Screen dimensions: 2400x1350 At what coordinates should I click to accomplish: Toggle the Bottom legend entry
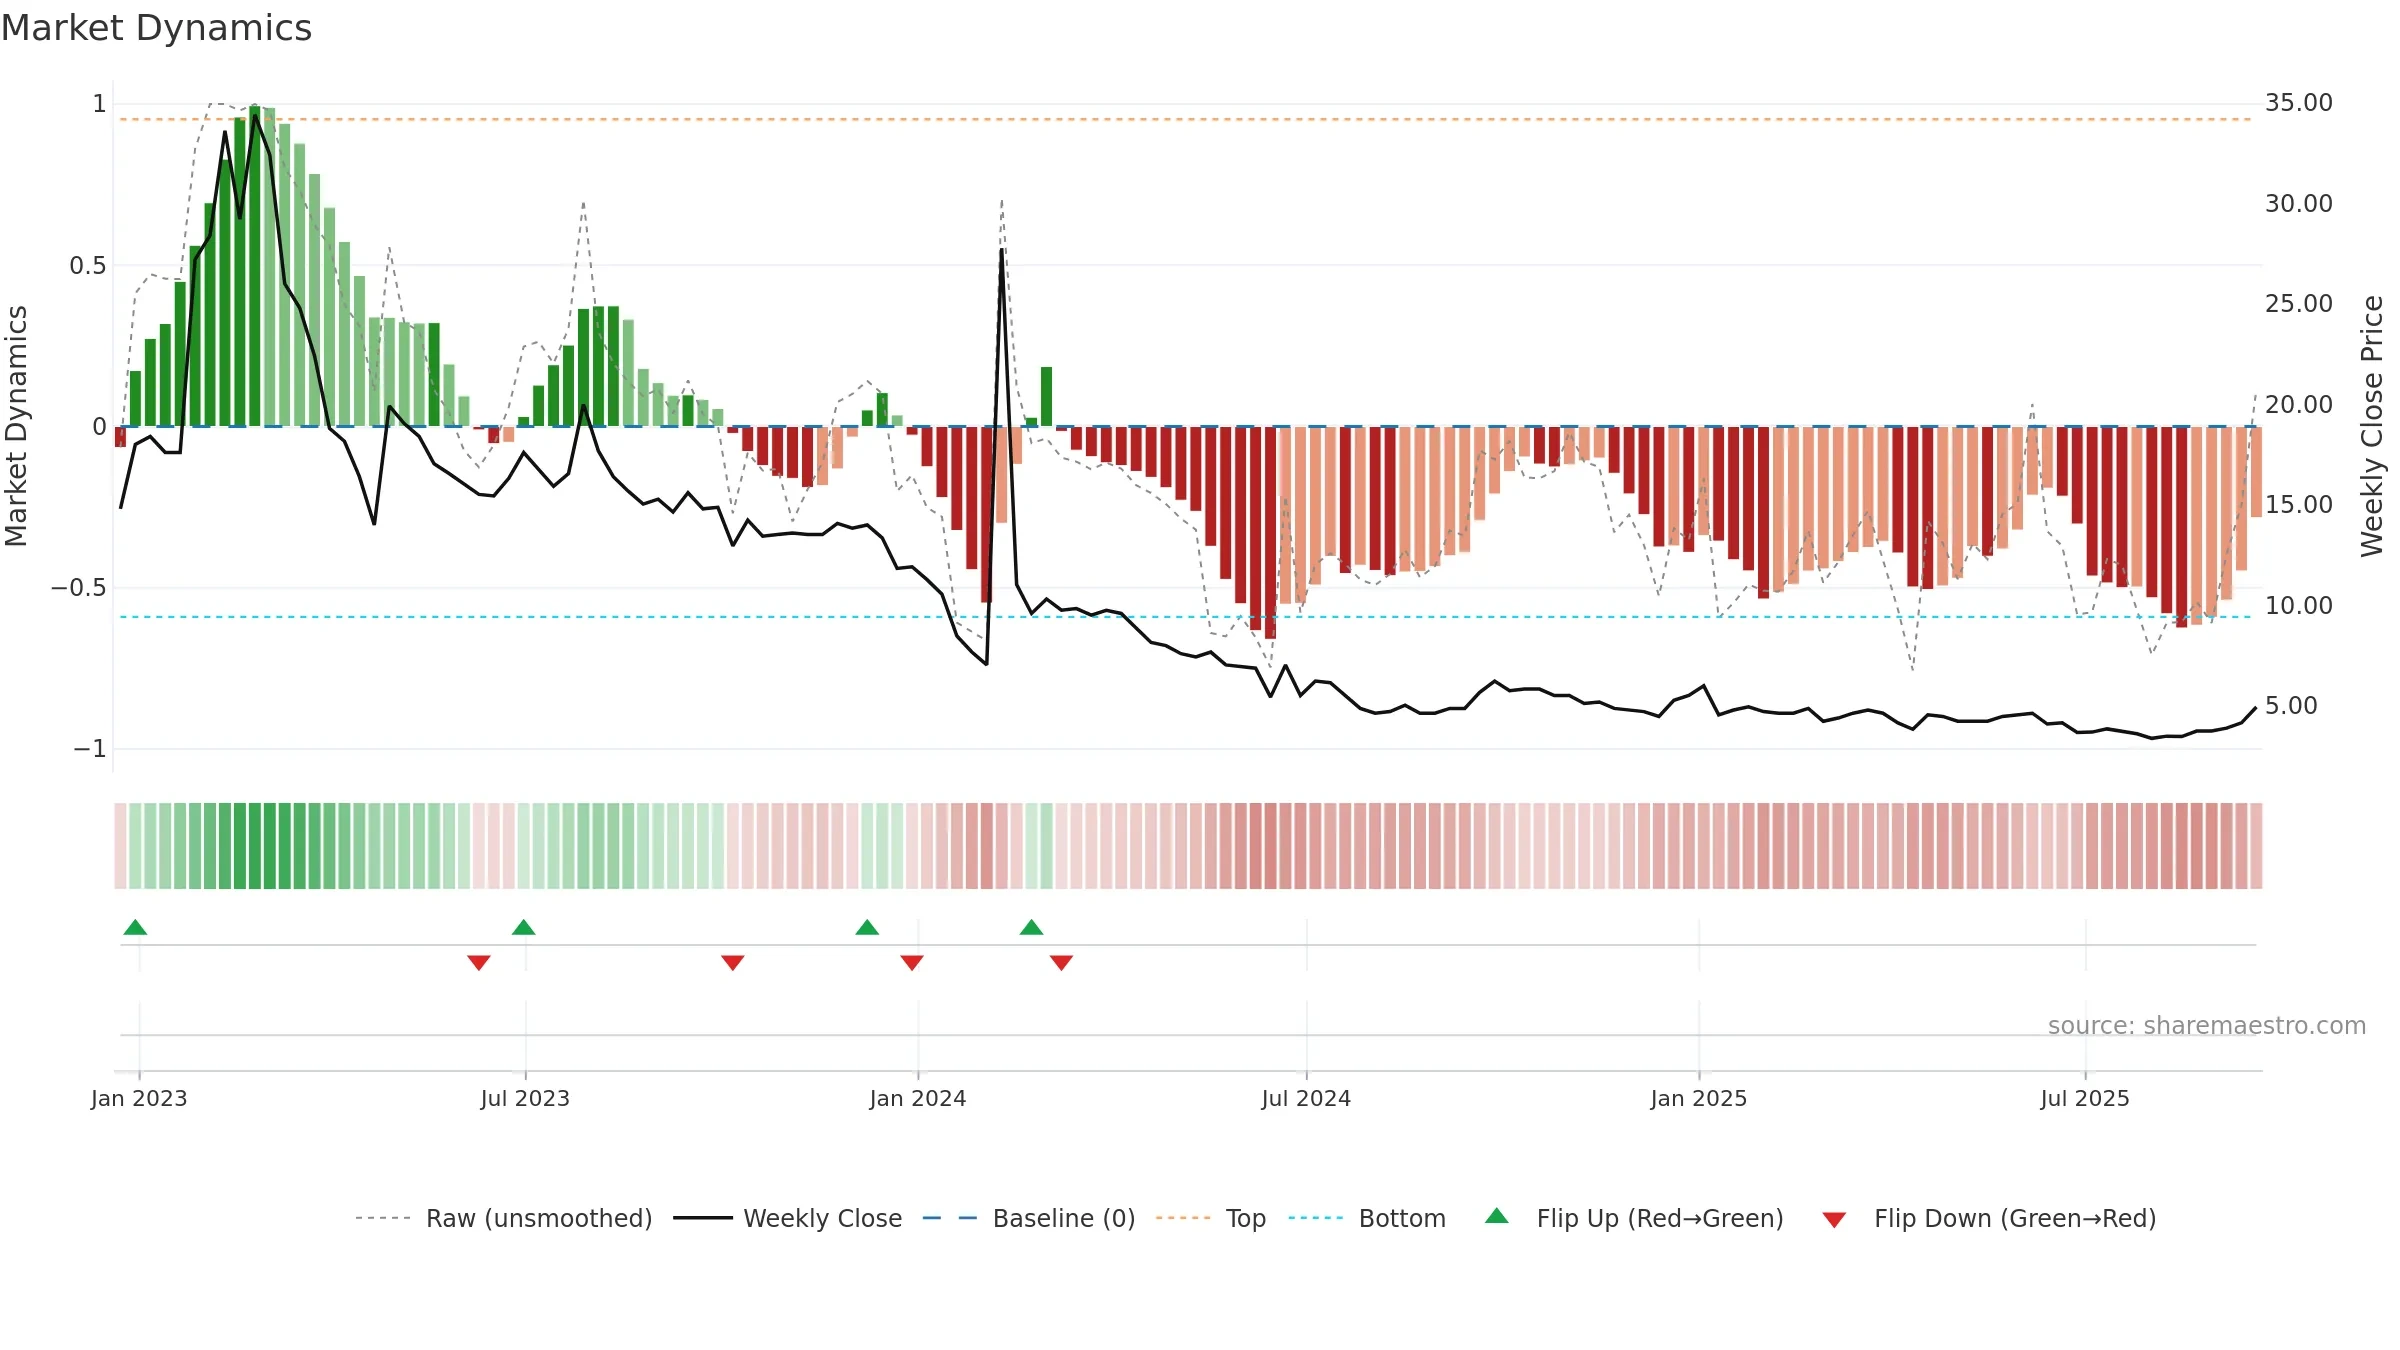pyautogui.click(x=1367, y=1218)
